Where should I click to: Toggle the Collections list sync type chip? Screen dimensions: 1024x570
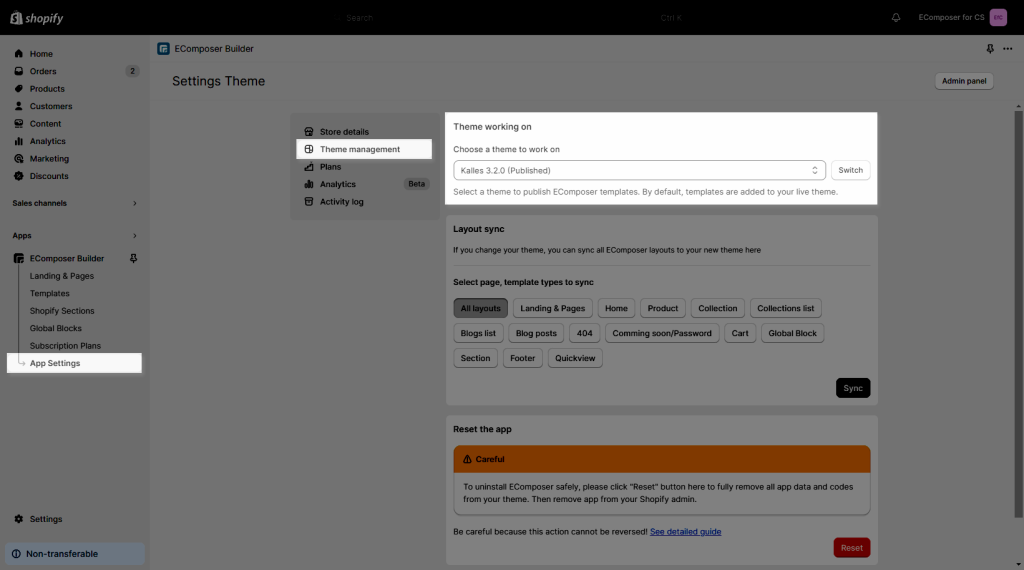[786, 308]
